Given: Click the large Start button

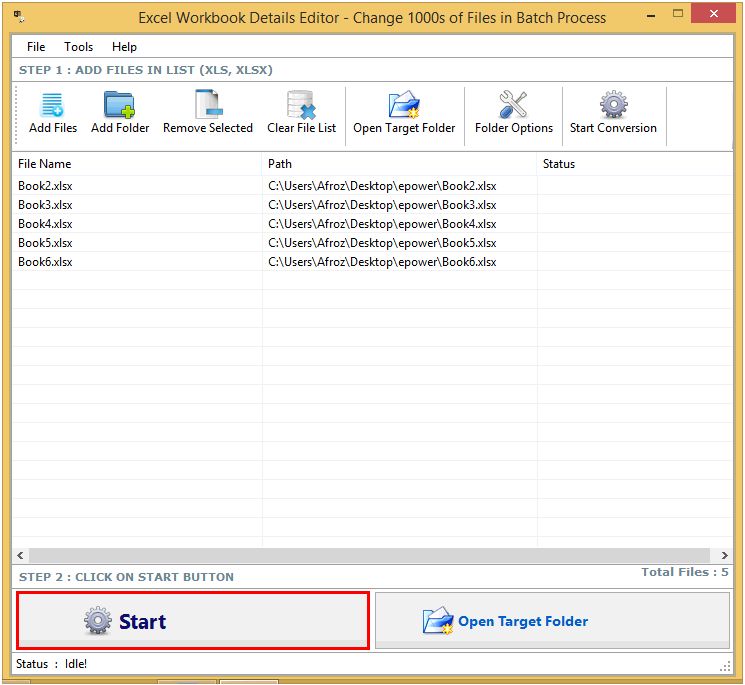Looking at the screenshot, I should tap(193, 620).
